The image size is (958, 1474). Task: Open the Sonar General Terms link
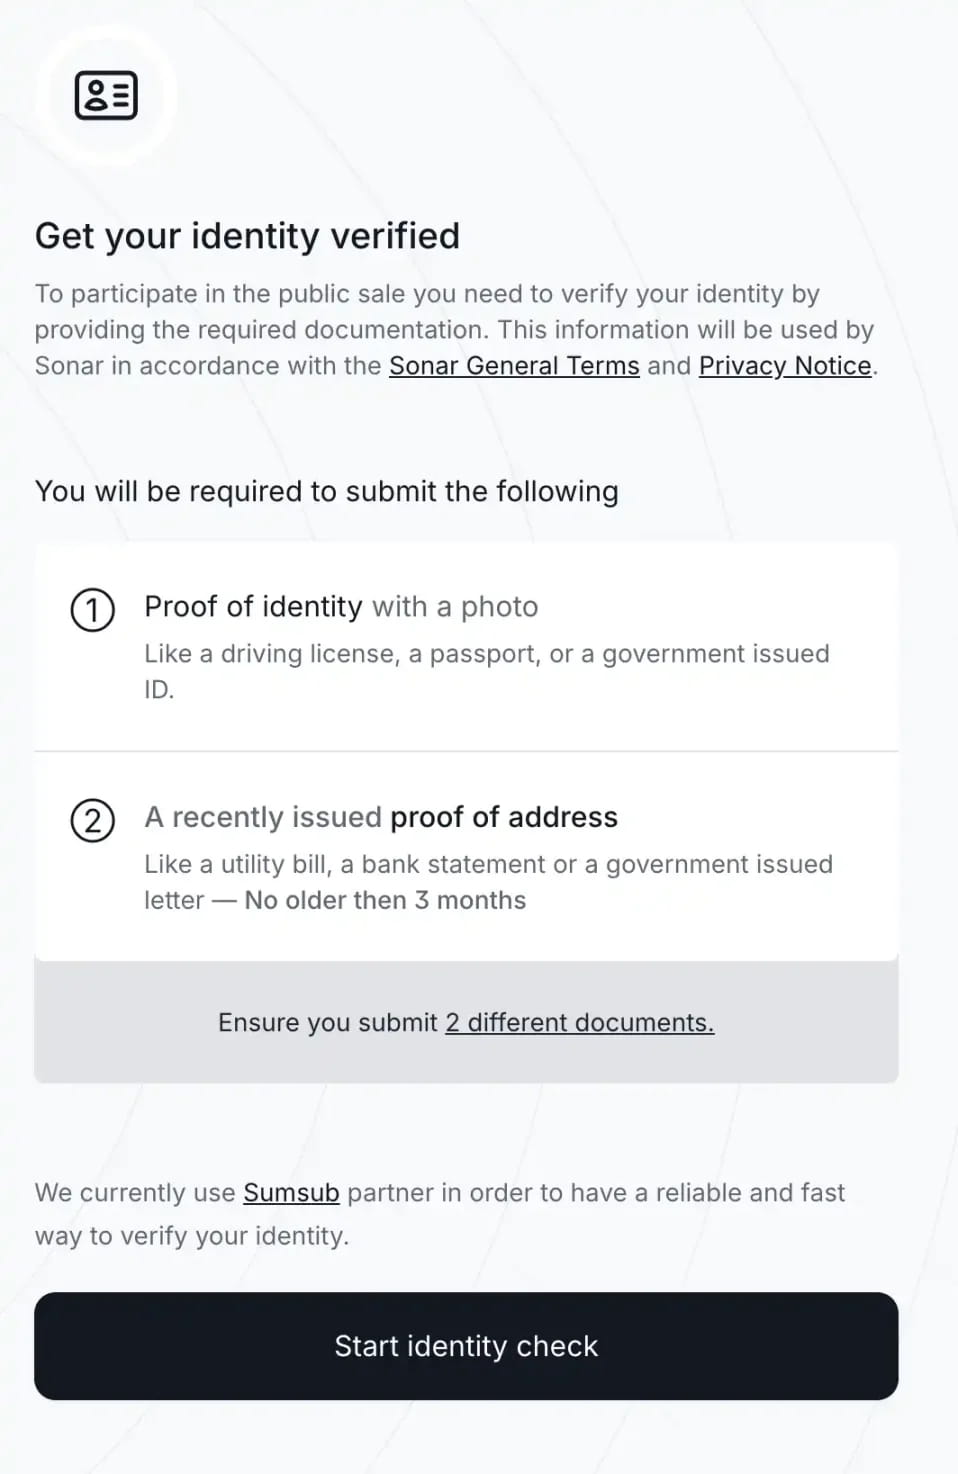pos(514,366)
